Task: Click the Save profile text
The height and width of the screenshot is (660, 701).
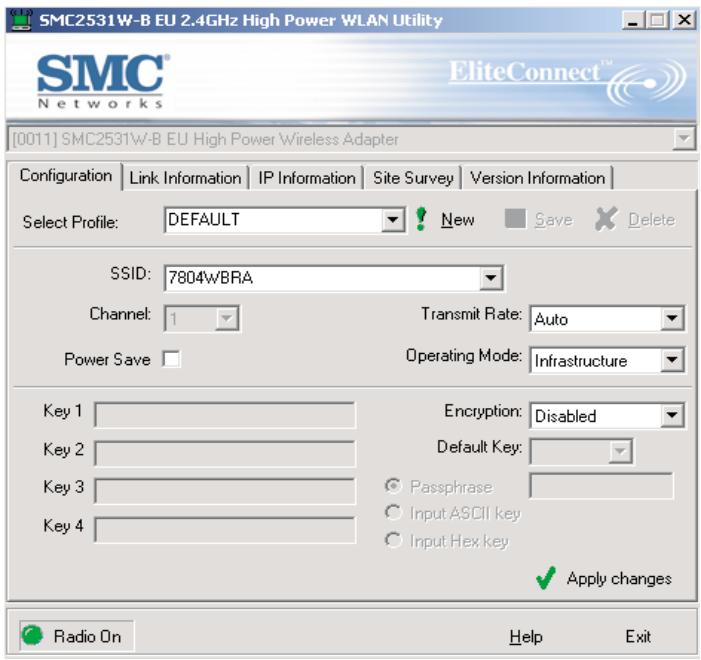Action: (553, 220)
